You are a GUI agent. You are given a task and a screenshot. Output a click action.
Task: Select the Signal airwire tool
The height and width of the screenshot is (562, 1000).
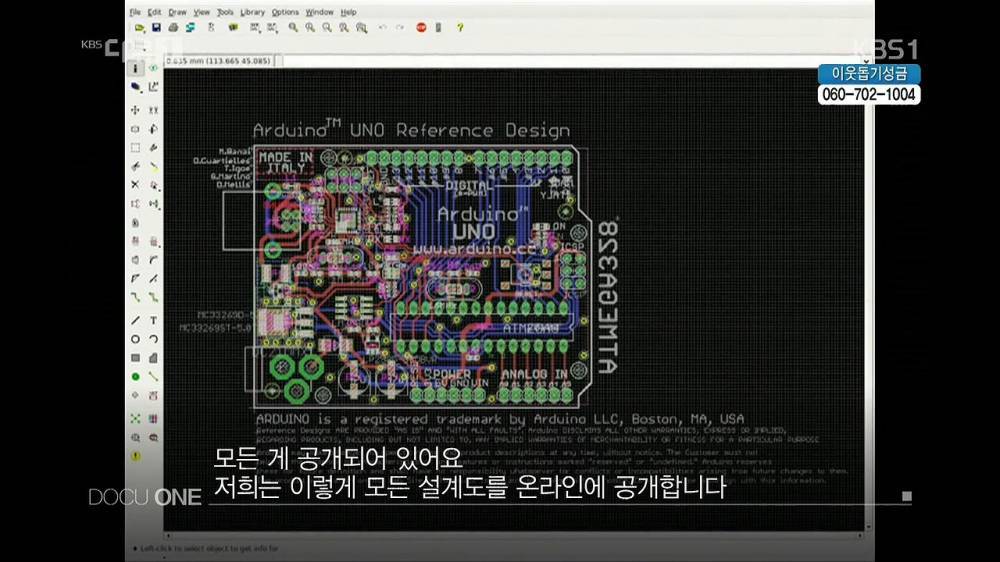(x=153, y=376)
